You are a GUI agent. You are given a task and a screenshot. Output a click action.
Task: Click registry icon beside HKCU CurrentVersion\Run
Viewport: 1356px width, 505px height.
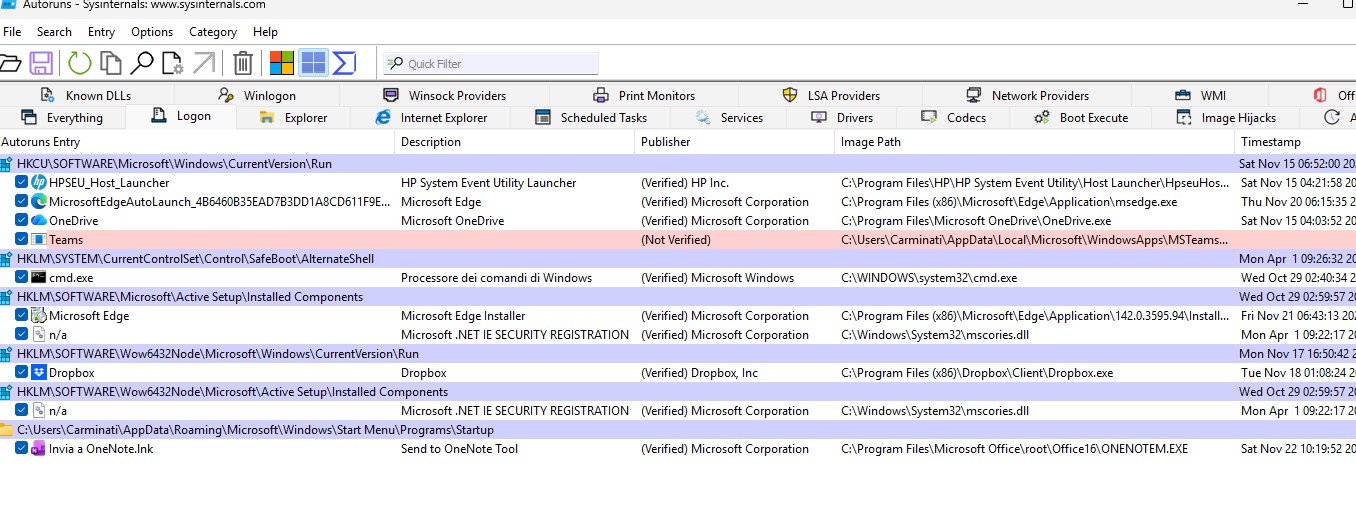coord(7,164)
